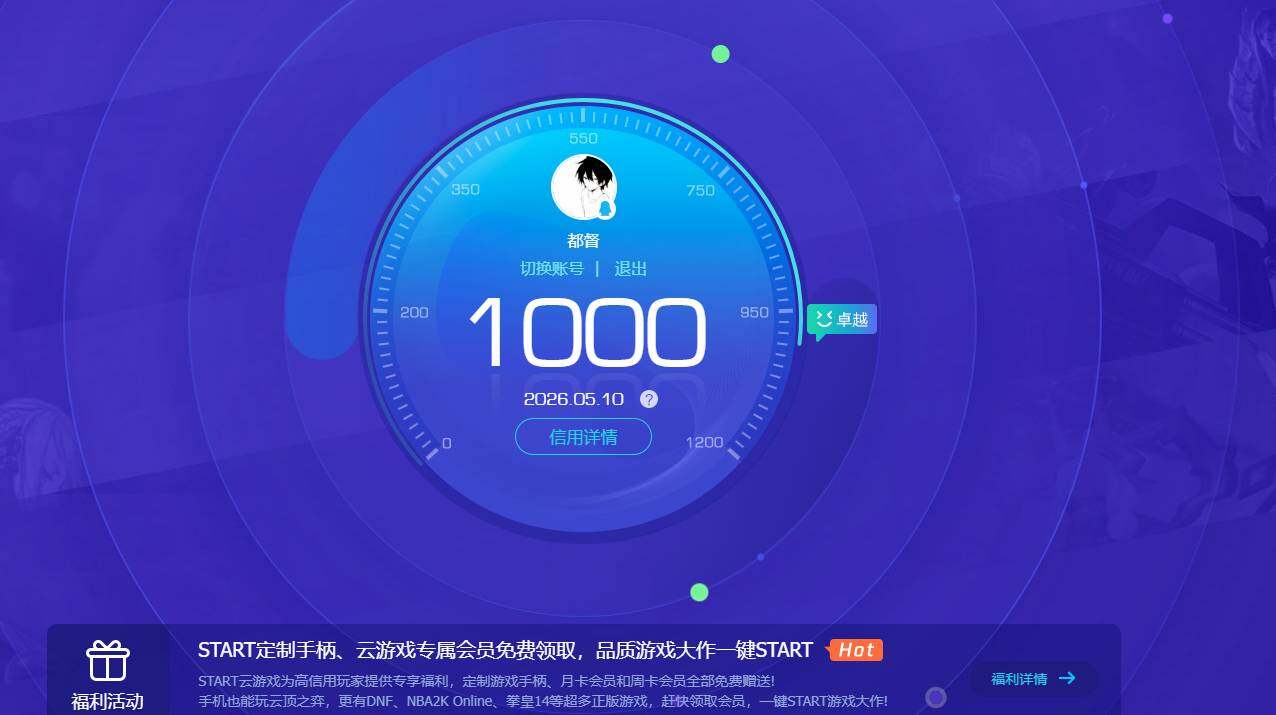Click the credit score 1000

point(587,332)
